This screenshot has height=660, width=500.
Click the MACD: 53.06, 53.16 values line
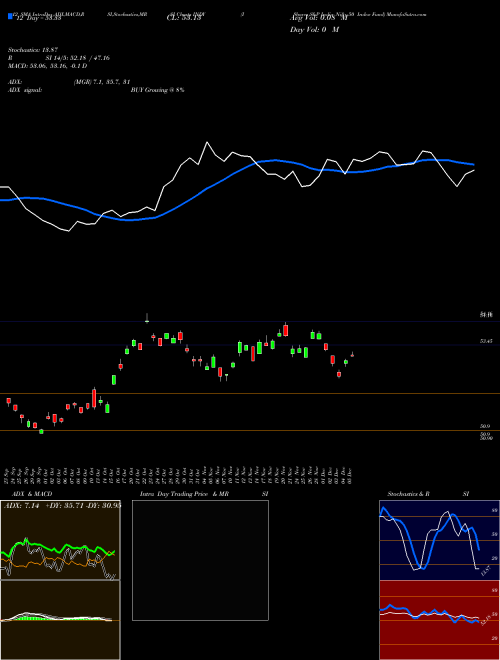click(47, 66)
